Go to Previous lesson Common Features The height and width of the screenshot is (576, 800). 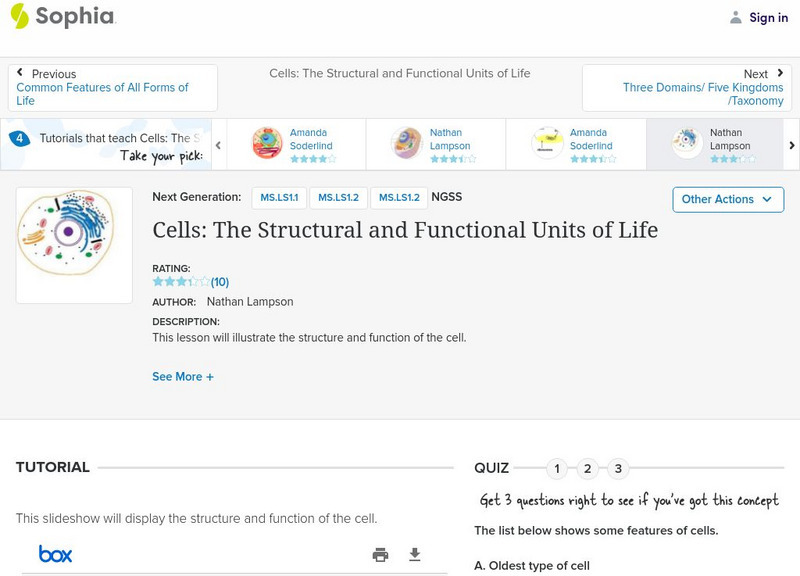(x=112, y=87)
